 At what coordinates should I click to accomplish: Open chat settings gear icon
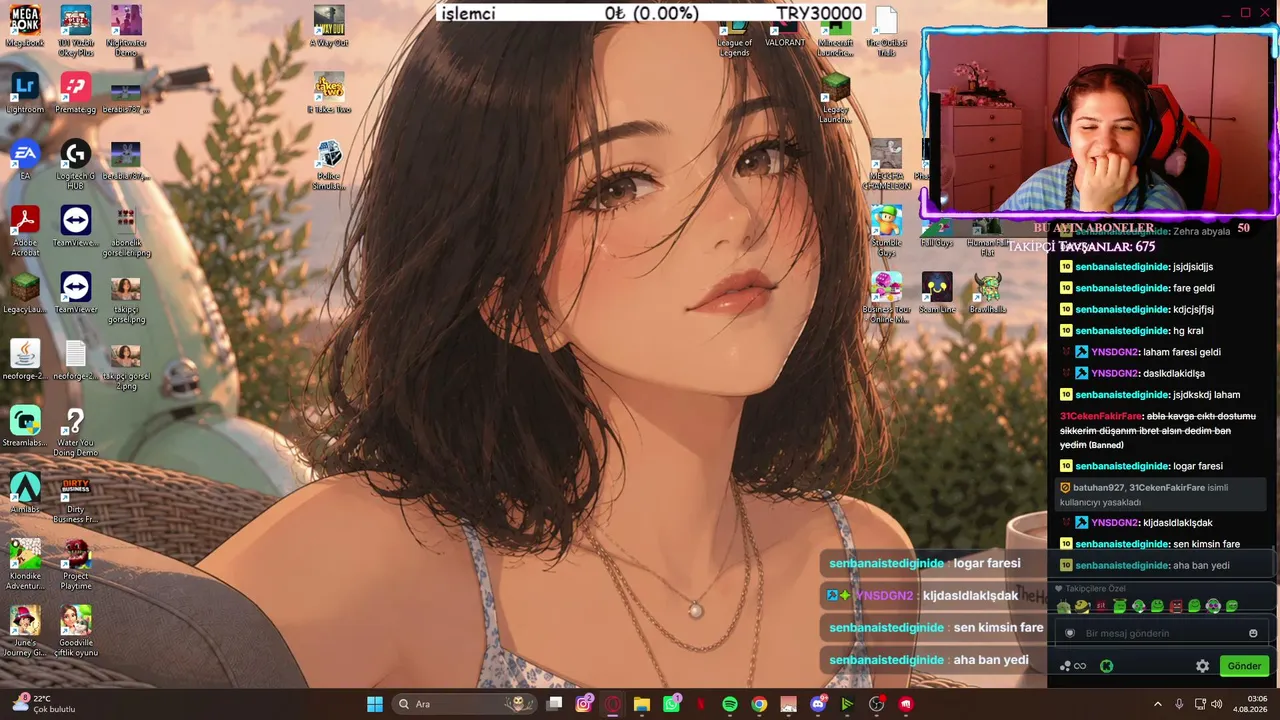(1202, 666)
